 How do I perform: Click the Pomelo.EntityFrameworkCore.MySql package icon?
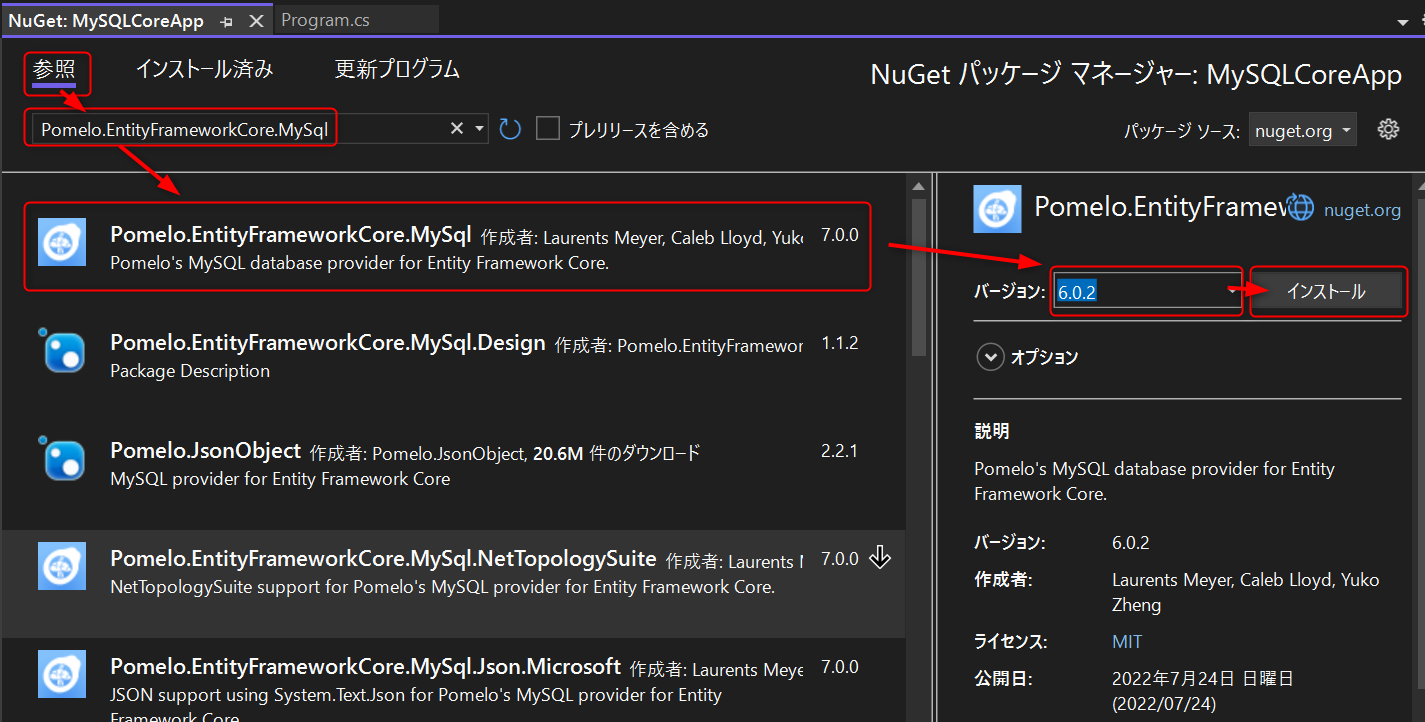pyautogui.click(x=61, y=242)
